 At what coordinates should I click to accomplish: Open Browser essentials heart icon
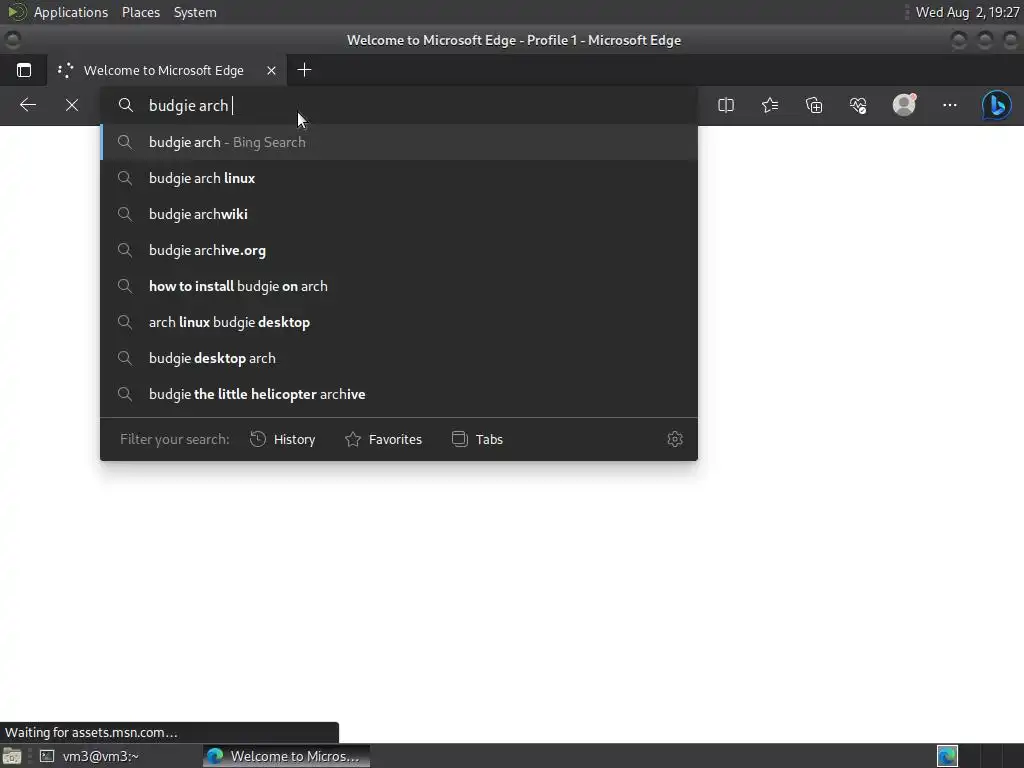858,105
